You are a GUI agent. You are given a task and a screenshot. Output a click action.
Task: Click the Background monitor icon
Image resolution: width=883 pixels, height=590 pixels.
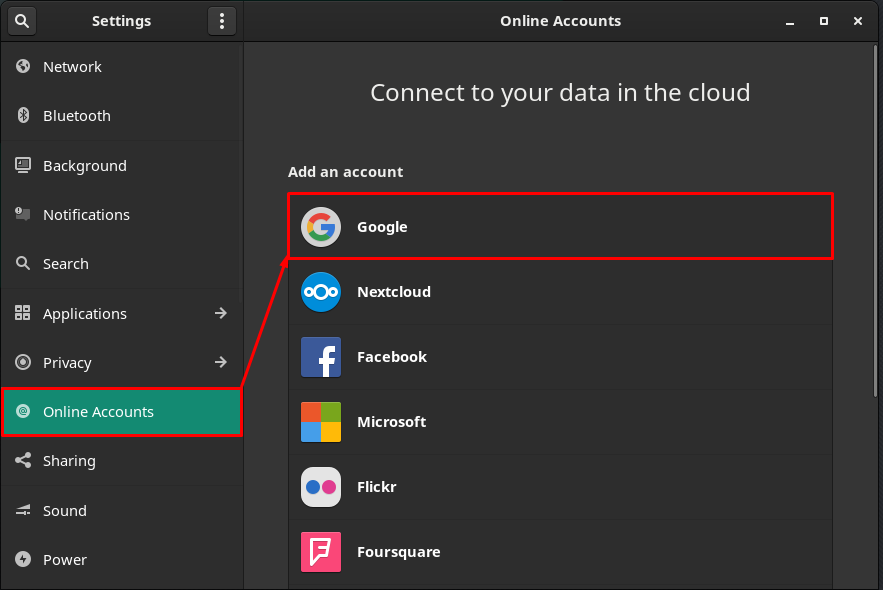[23, 165]
